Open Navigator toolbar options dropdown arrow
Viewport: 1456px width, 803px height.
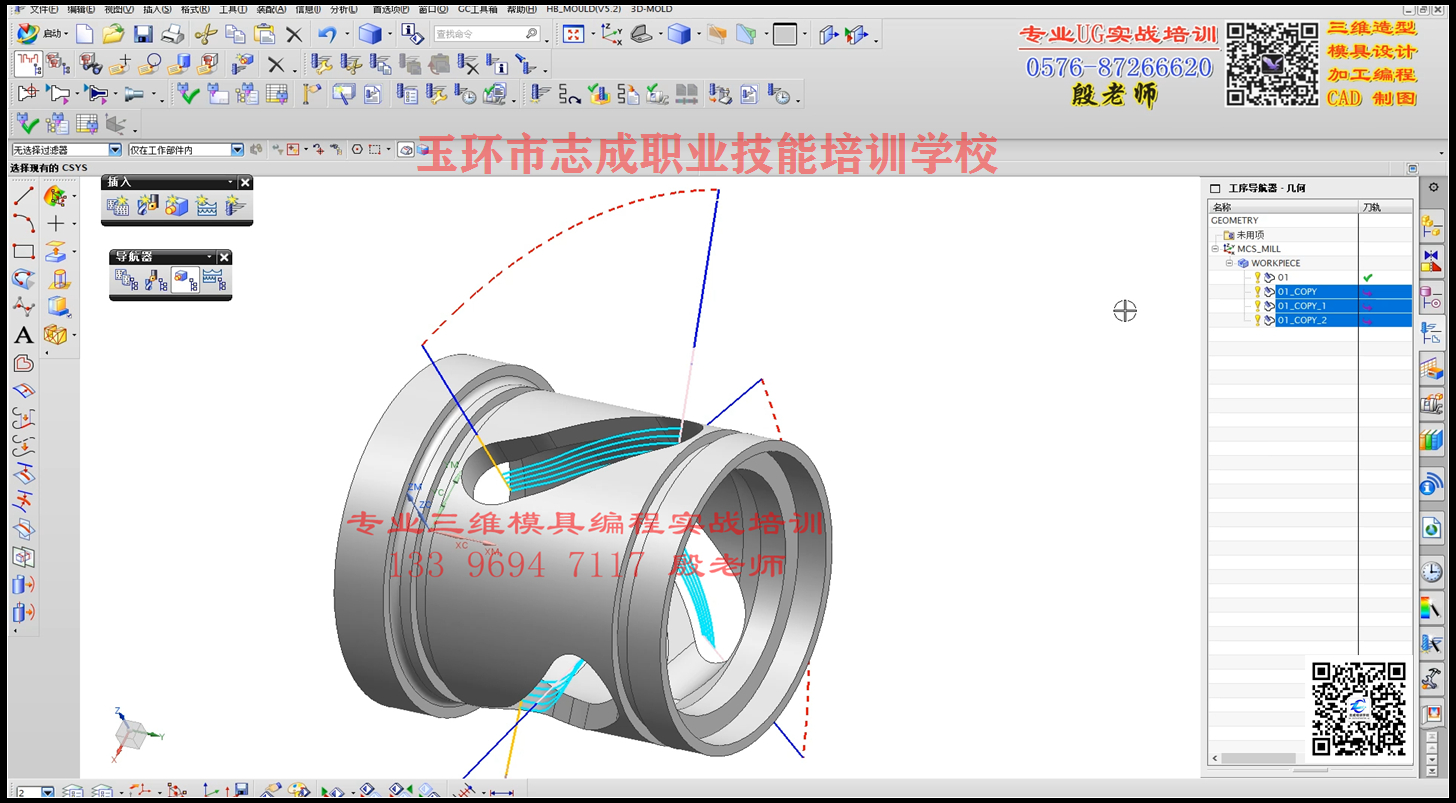(210, 257)
